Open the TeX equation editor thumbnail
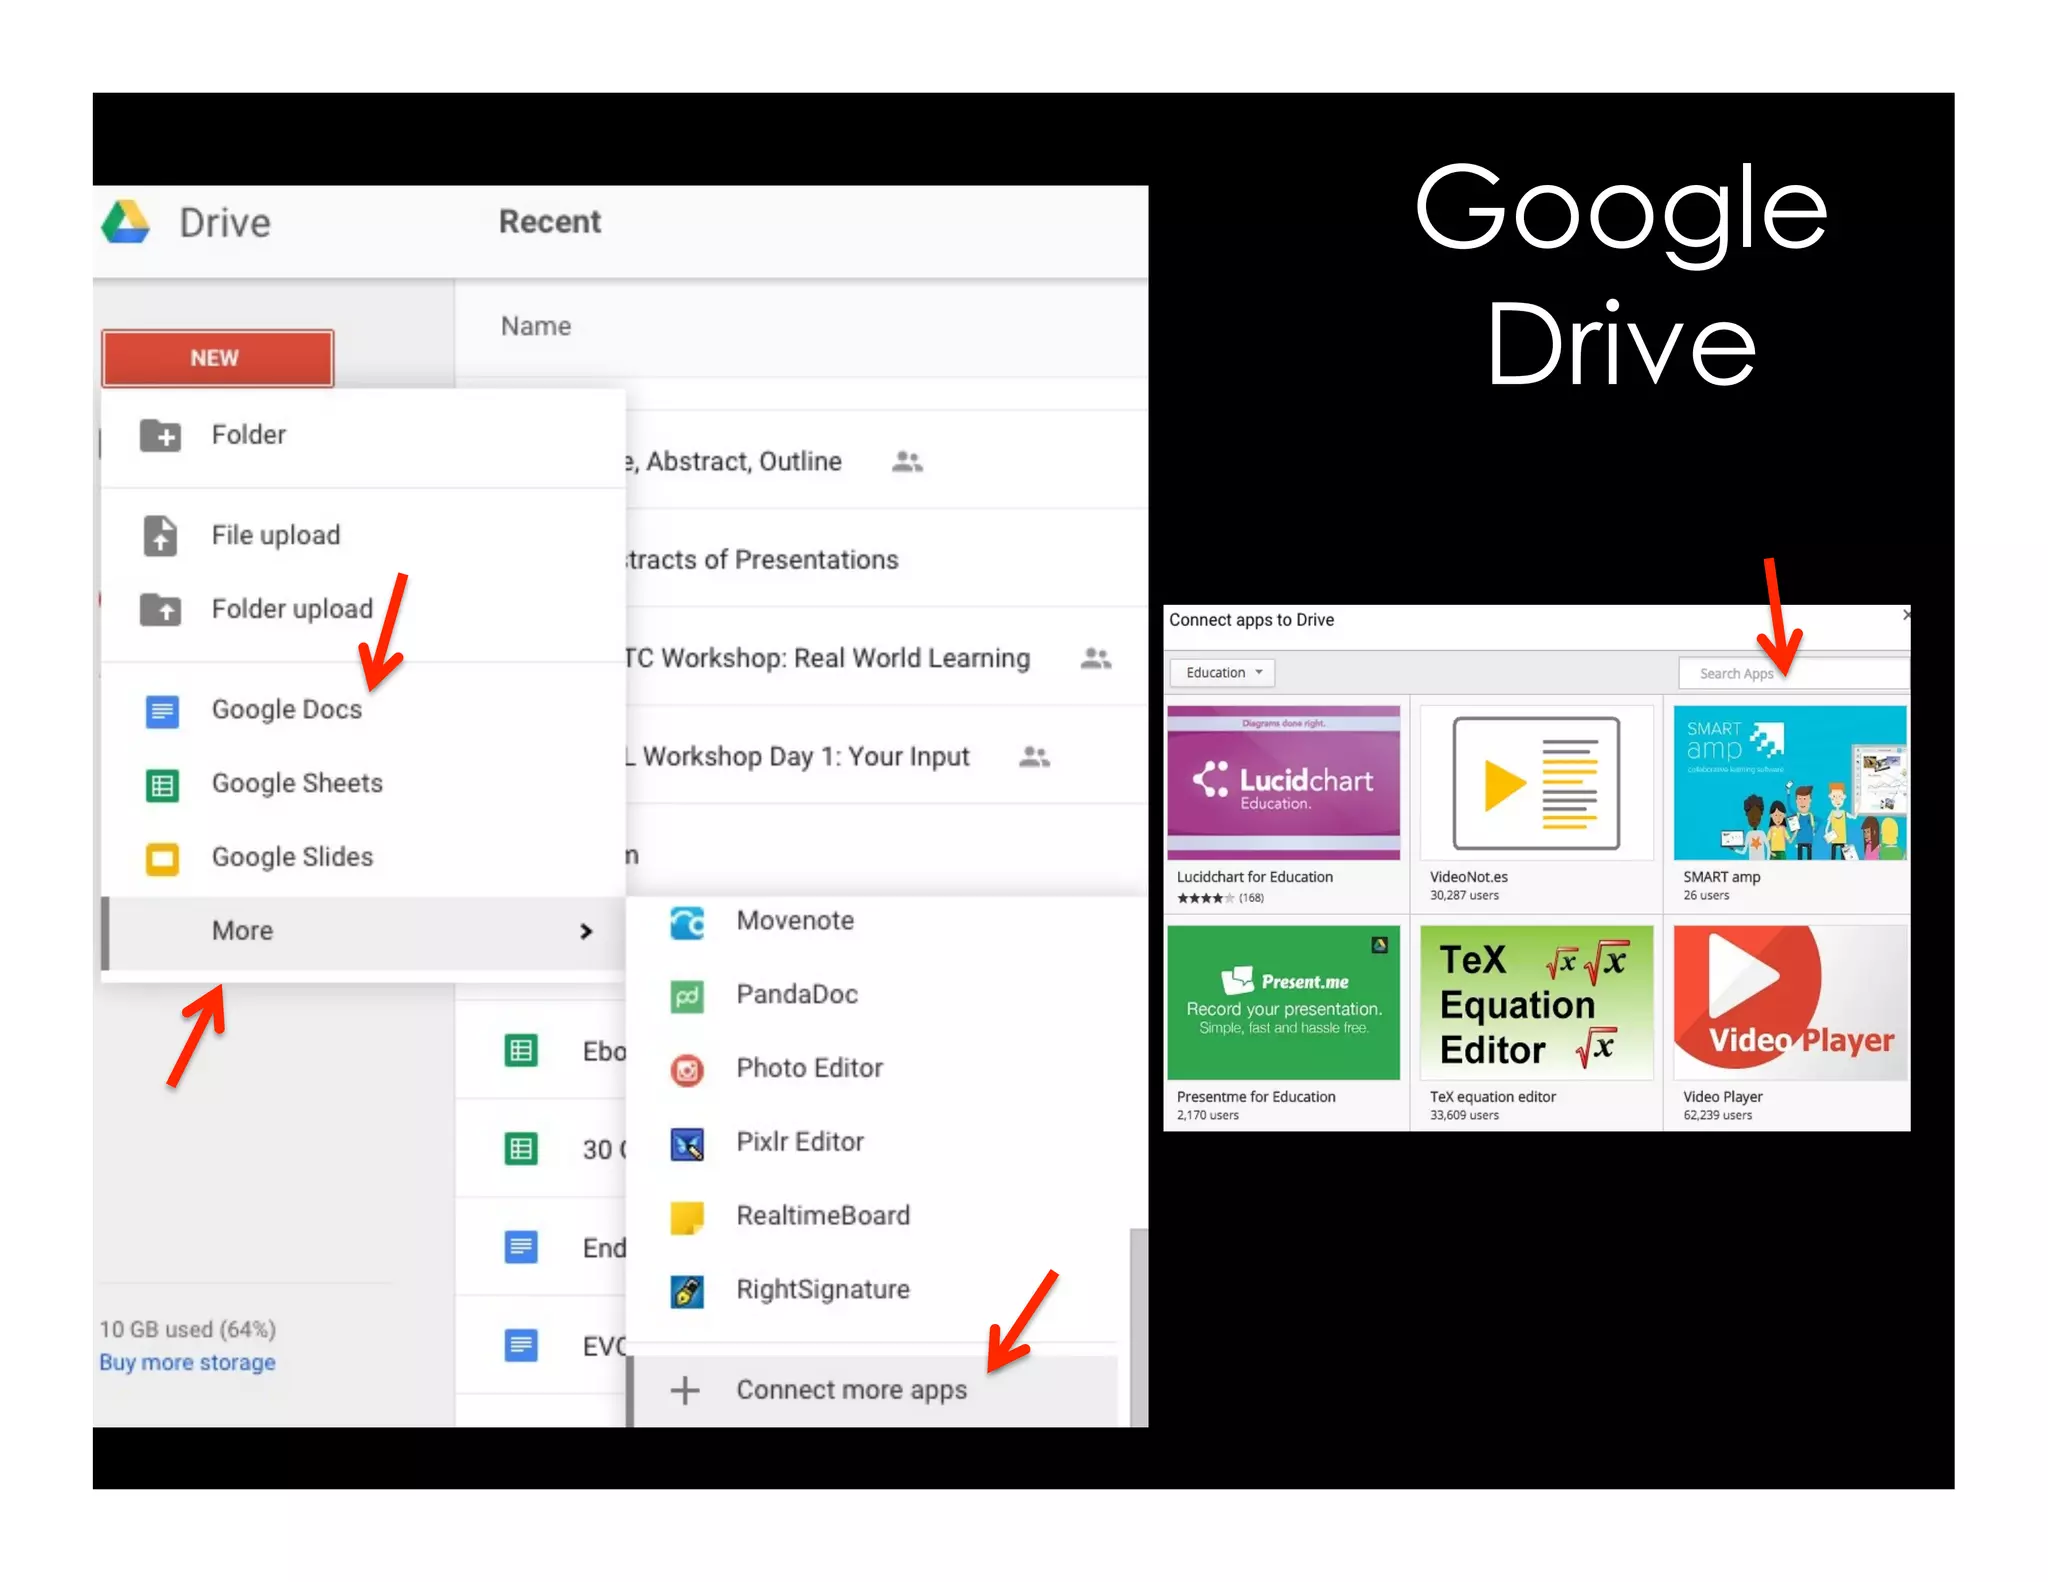 click(1536, 1003)
